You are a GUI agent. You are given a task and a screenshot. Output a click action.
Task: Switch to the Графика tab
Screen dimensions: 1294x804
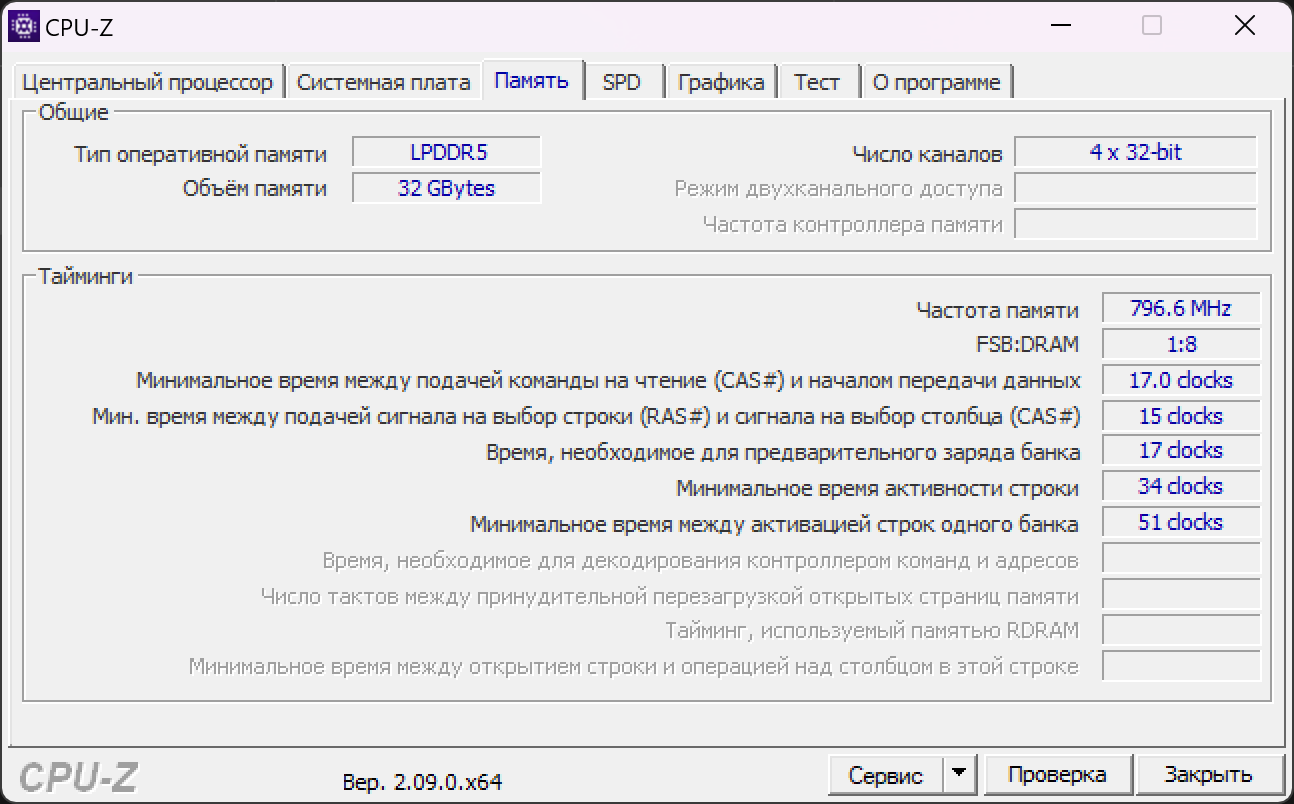click(x=720, y=82)
